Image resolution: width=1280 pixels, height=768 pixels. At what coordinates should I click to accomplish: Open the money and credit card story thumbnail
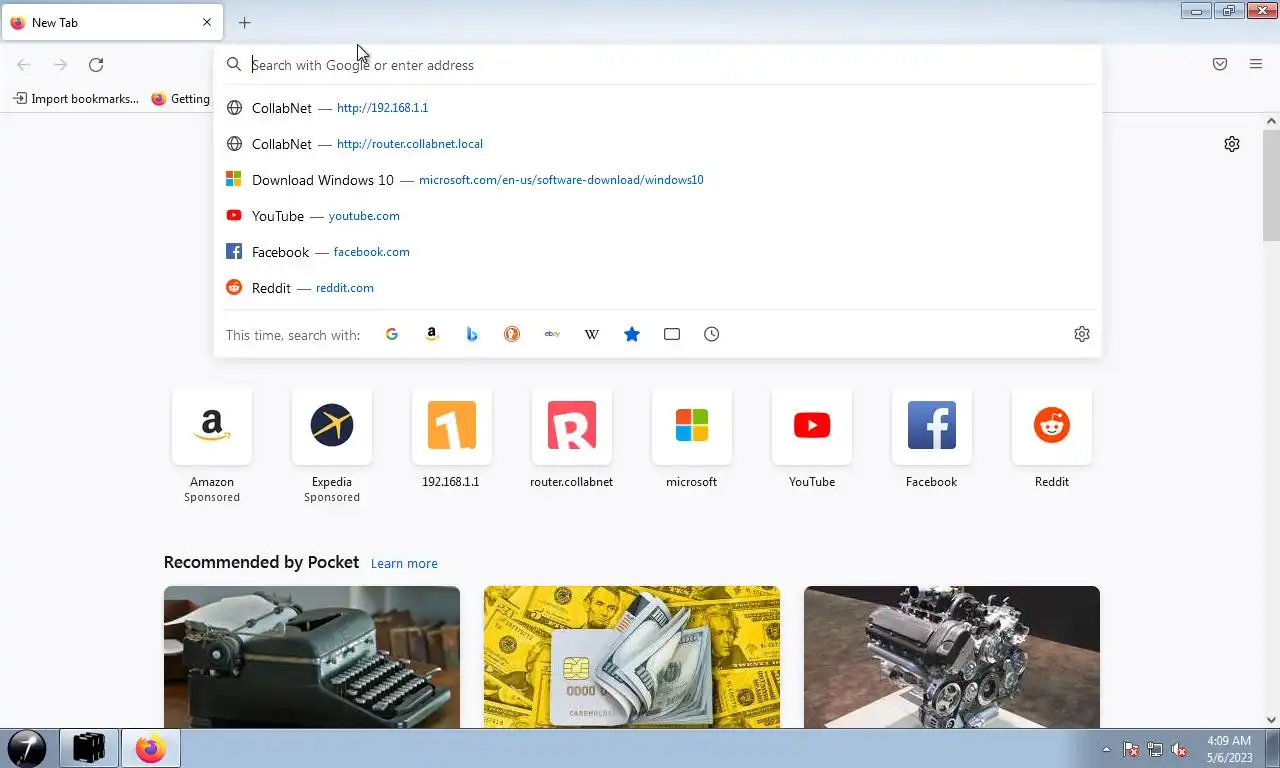coord(632,657)
